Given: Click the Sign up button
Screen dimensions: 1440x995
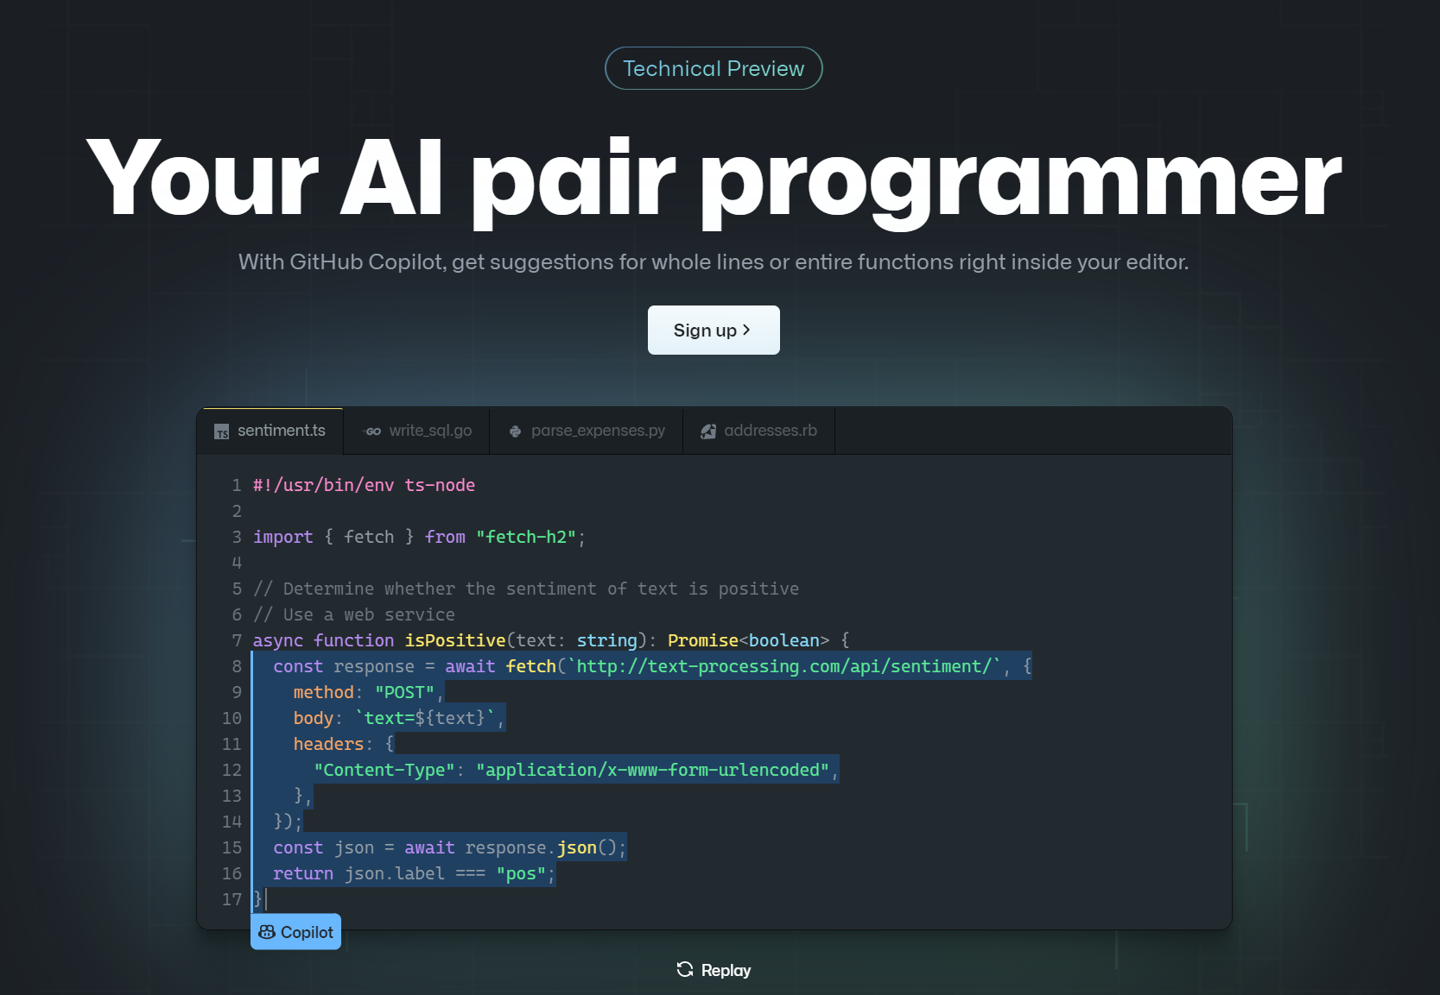Looking at the screenshot, I should coord(713,330).
